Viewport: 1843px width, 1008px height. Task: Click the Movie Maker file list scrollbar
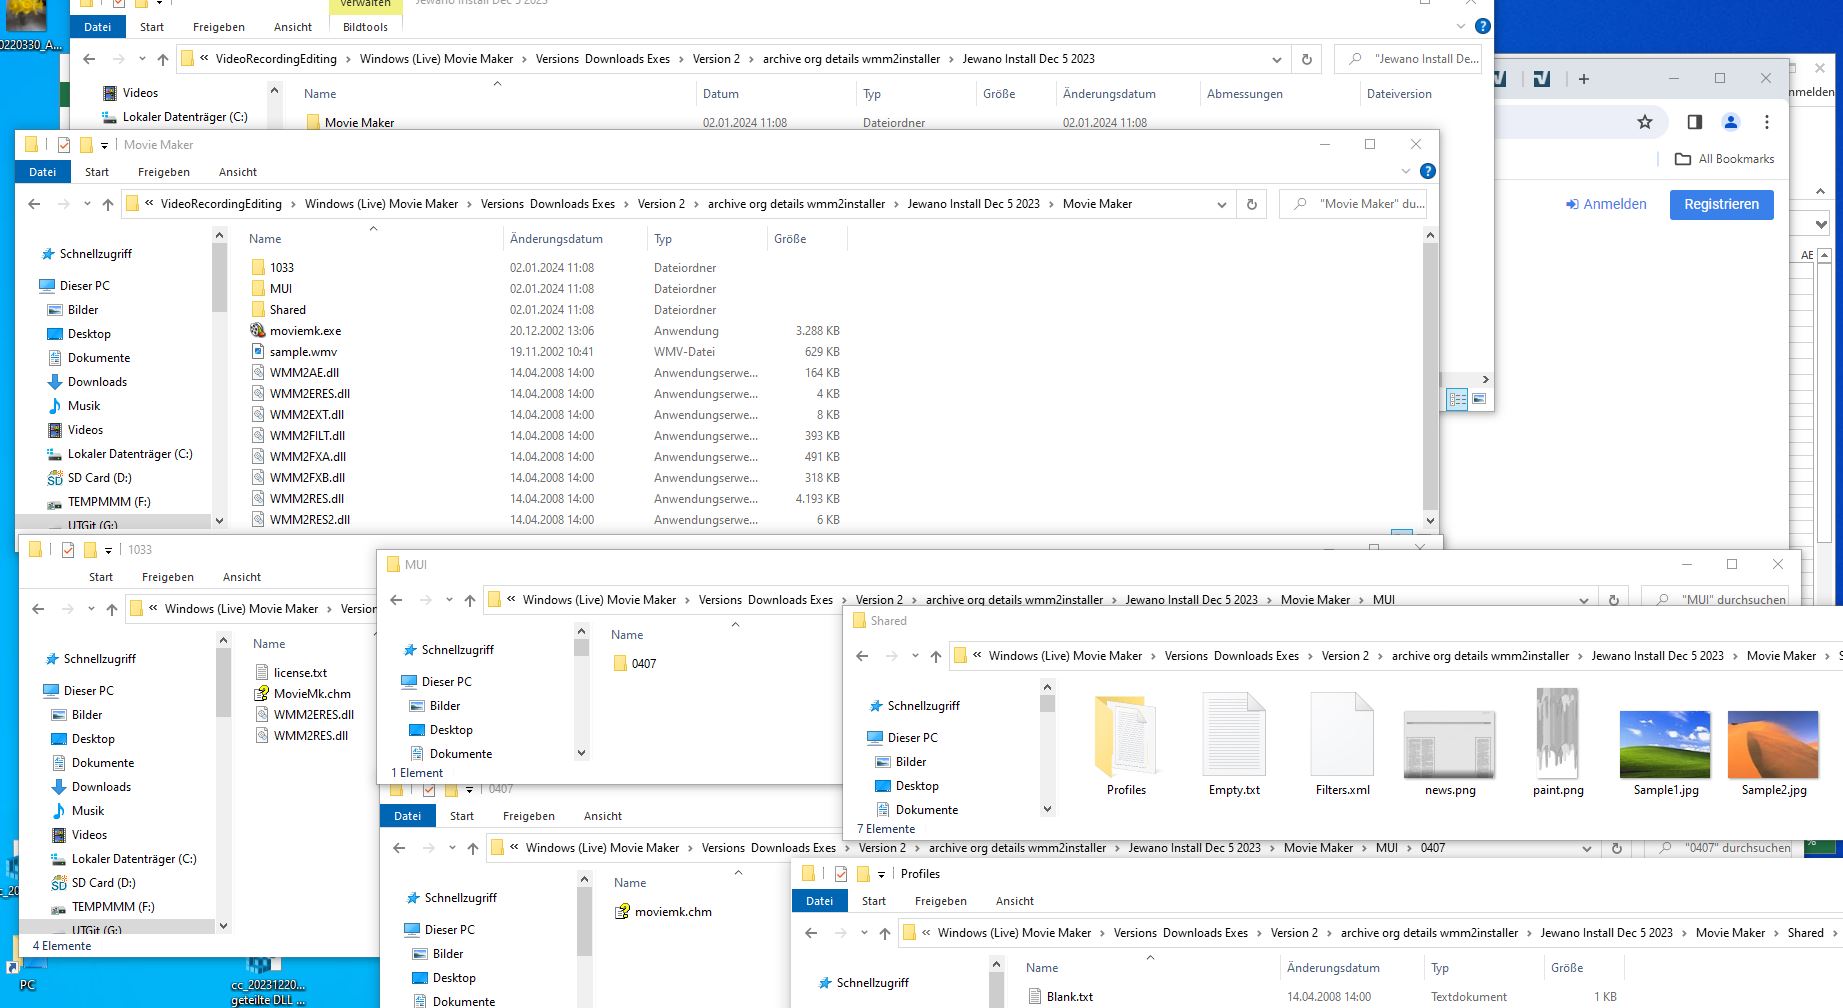[x=1430, y=378]
